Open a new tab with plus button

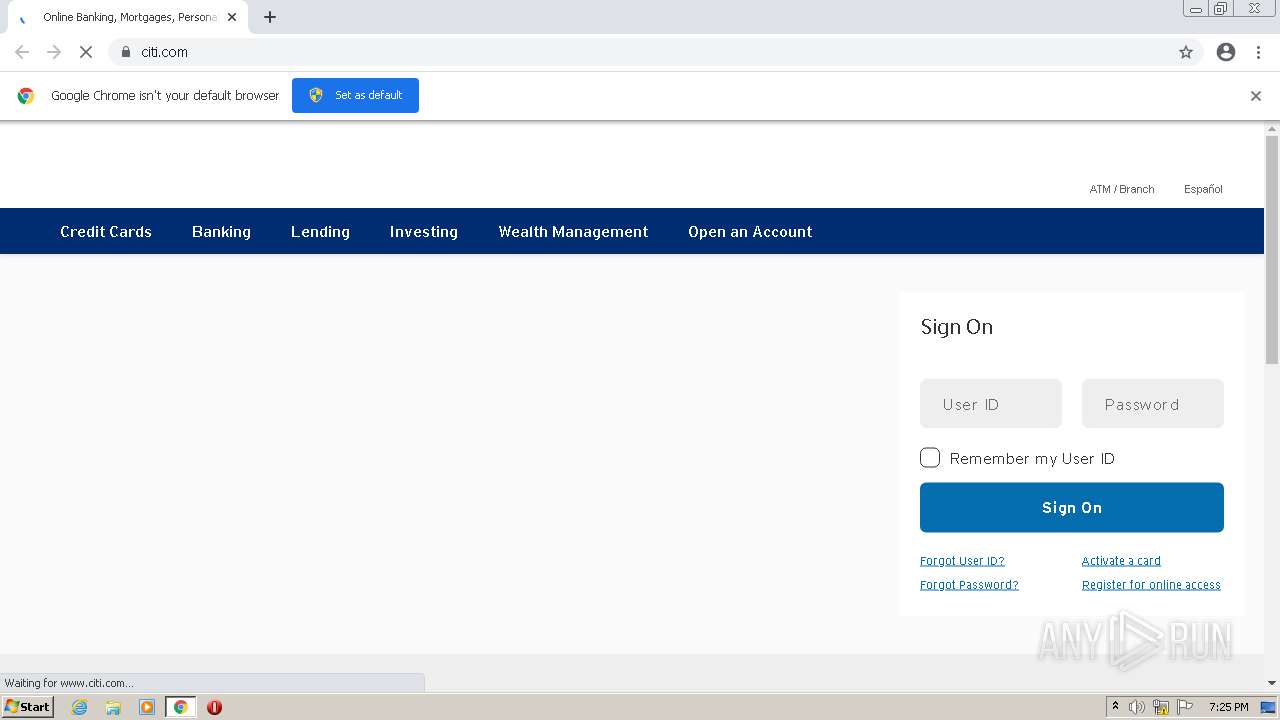click(x=270, y=17)
